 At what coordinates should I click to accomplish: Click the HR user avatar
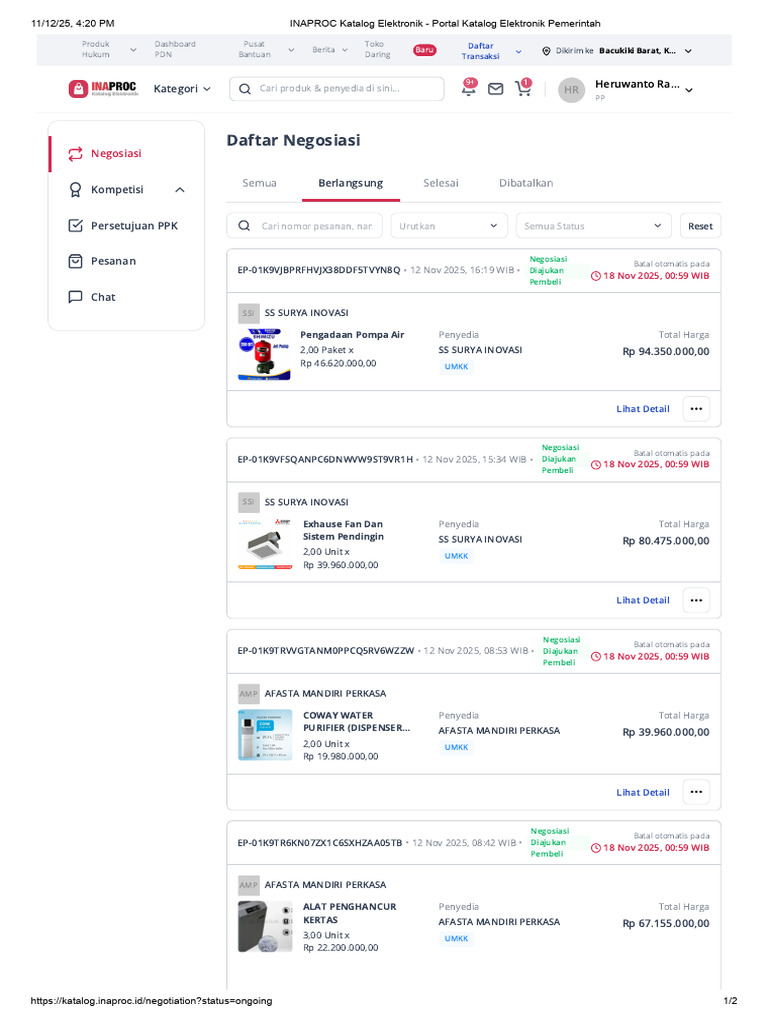coord(571,90)
